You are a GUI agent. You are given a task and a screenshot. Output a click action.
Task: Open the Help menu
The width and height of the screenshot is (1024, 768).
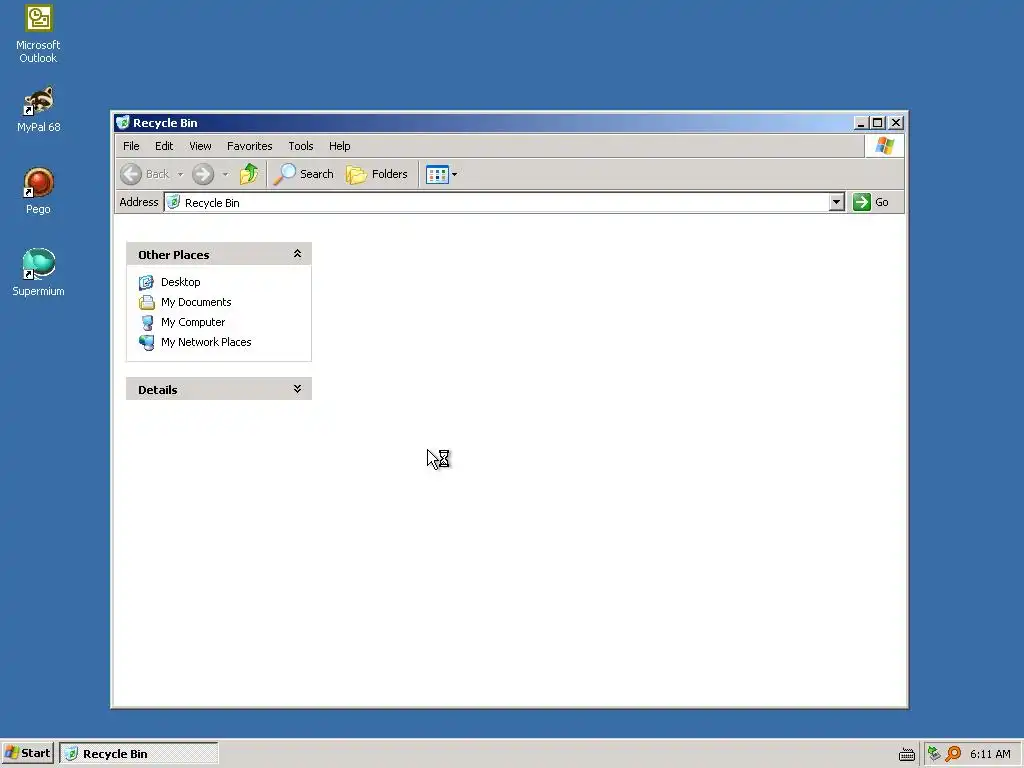[340, 146]
